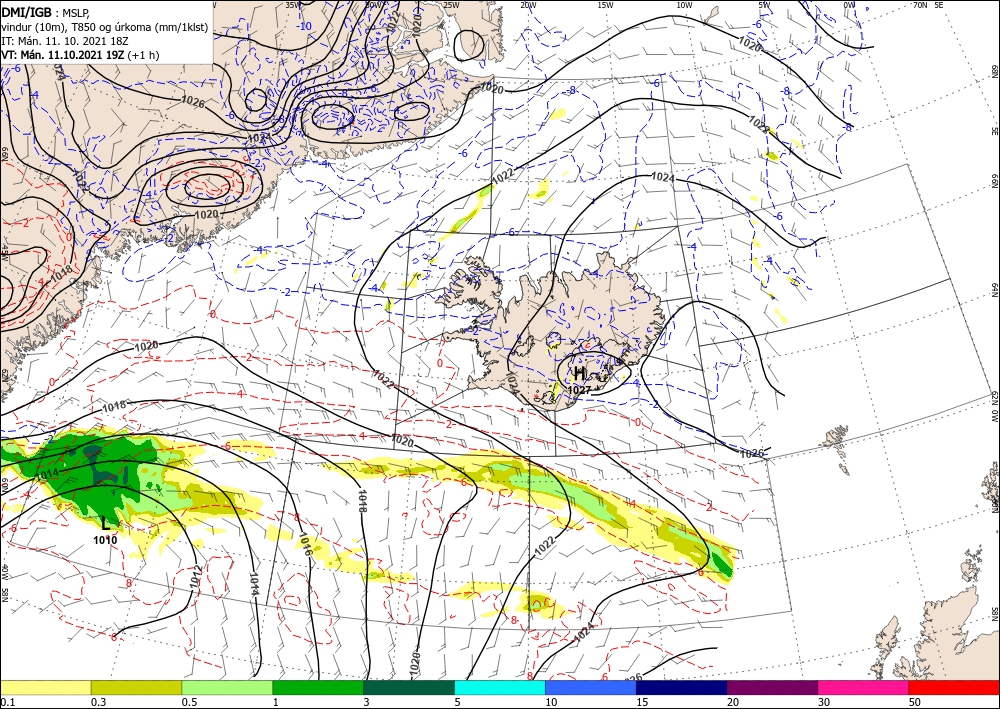Click the high pressure 'H' marker over Iceland
Viewport: 1000px width, 709px height.
580,374
